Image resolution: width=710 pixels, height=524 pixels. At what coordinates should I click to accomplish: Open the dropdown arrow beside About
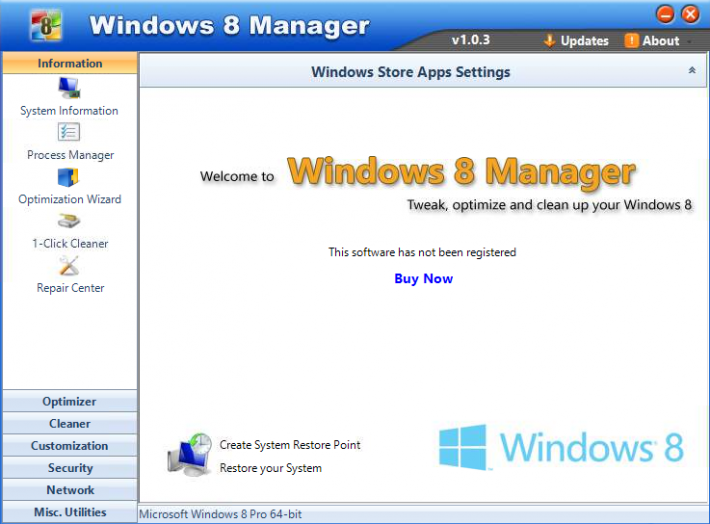689,42
